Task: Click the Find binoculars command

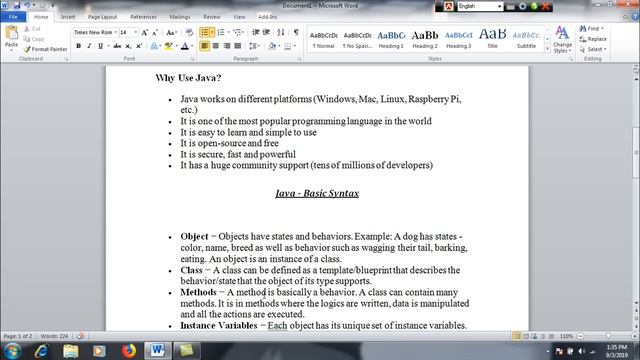Action: click(x=591, y=29)
